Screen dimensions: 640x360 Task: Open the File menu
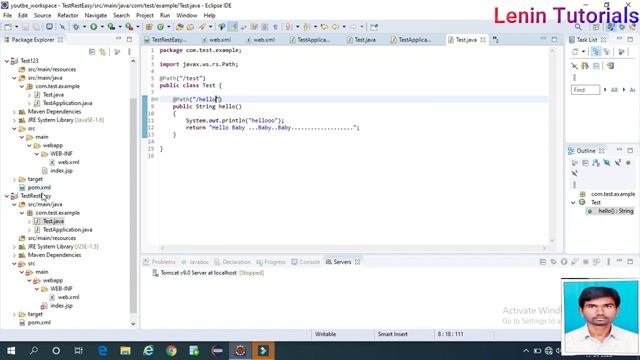click(x=7, y=15)
